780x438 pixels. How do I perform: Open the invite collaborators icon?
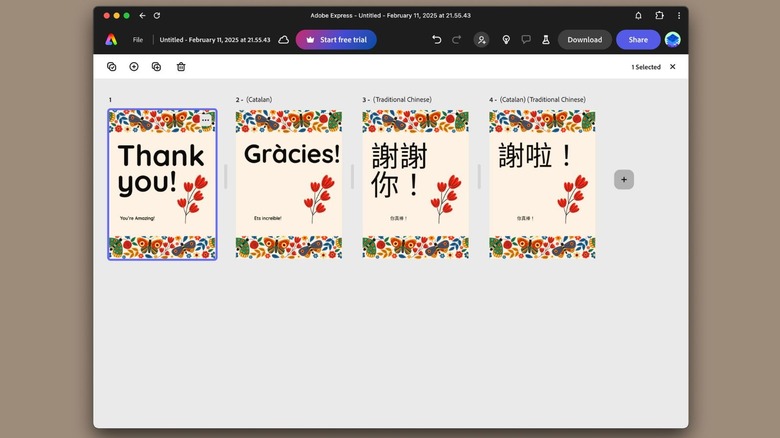point(482,40)
